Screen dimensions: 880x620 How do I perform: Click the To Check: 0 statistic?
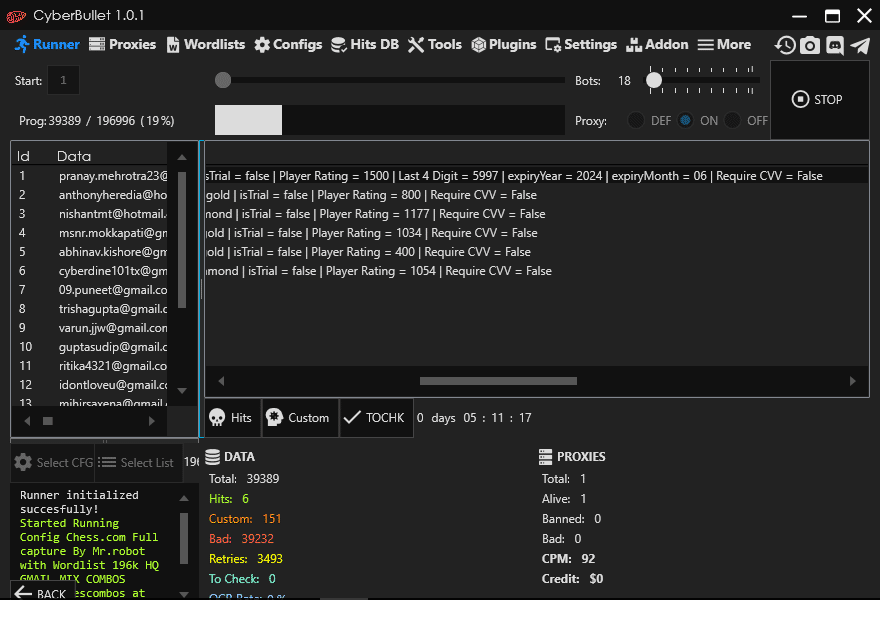click(x=242, y=578)
